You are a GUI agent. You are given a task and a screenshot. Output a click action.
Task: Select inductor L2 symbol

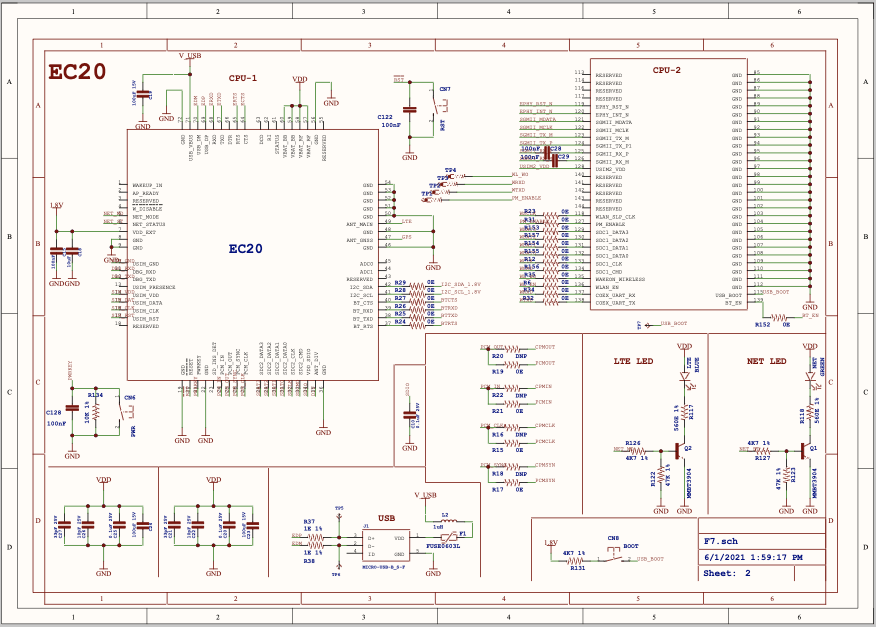pyautogui.click(x=447, y=521)
